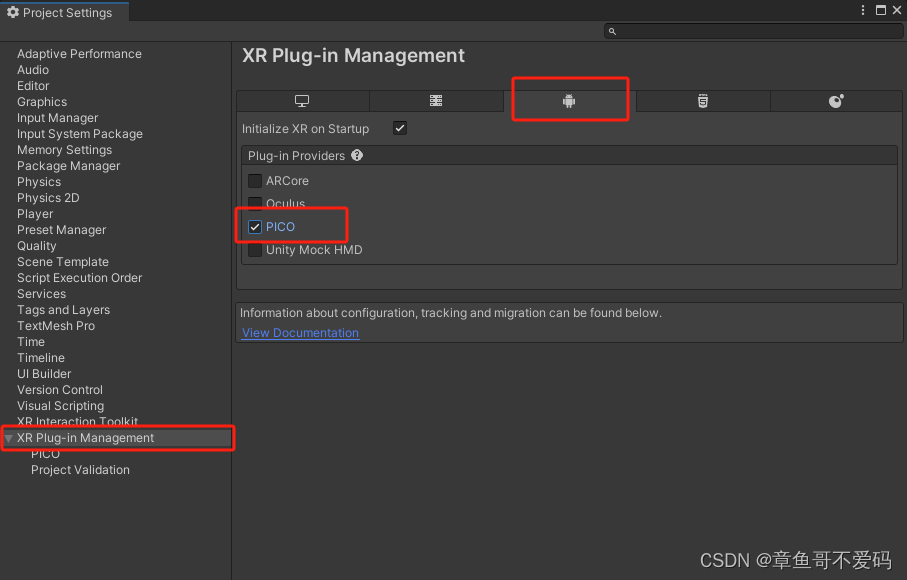Open Input Manager settings
The height and width of the screenshot is (580, 907).
pos(57,117)
